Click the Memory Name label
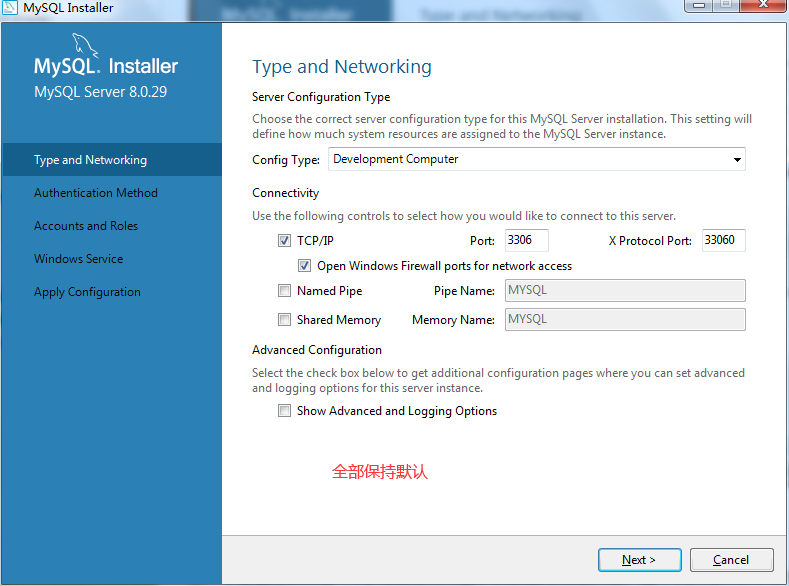The image size is (789, 586). click(453, 320)
